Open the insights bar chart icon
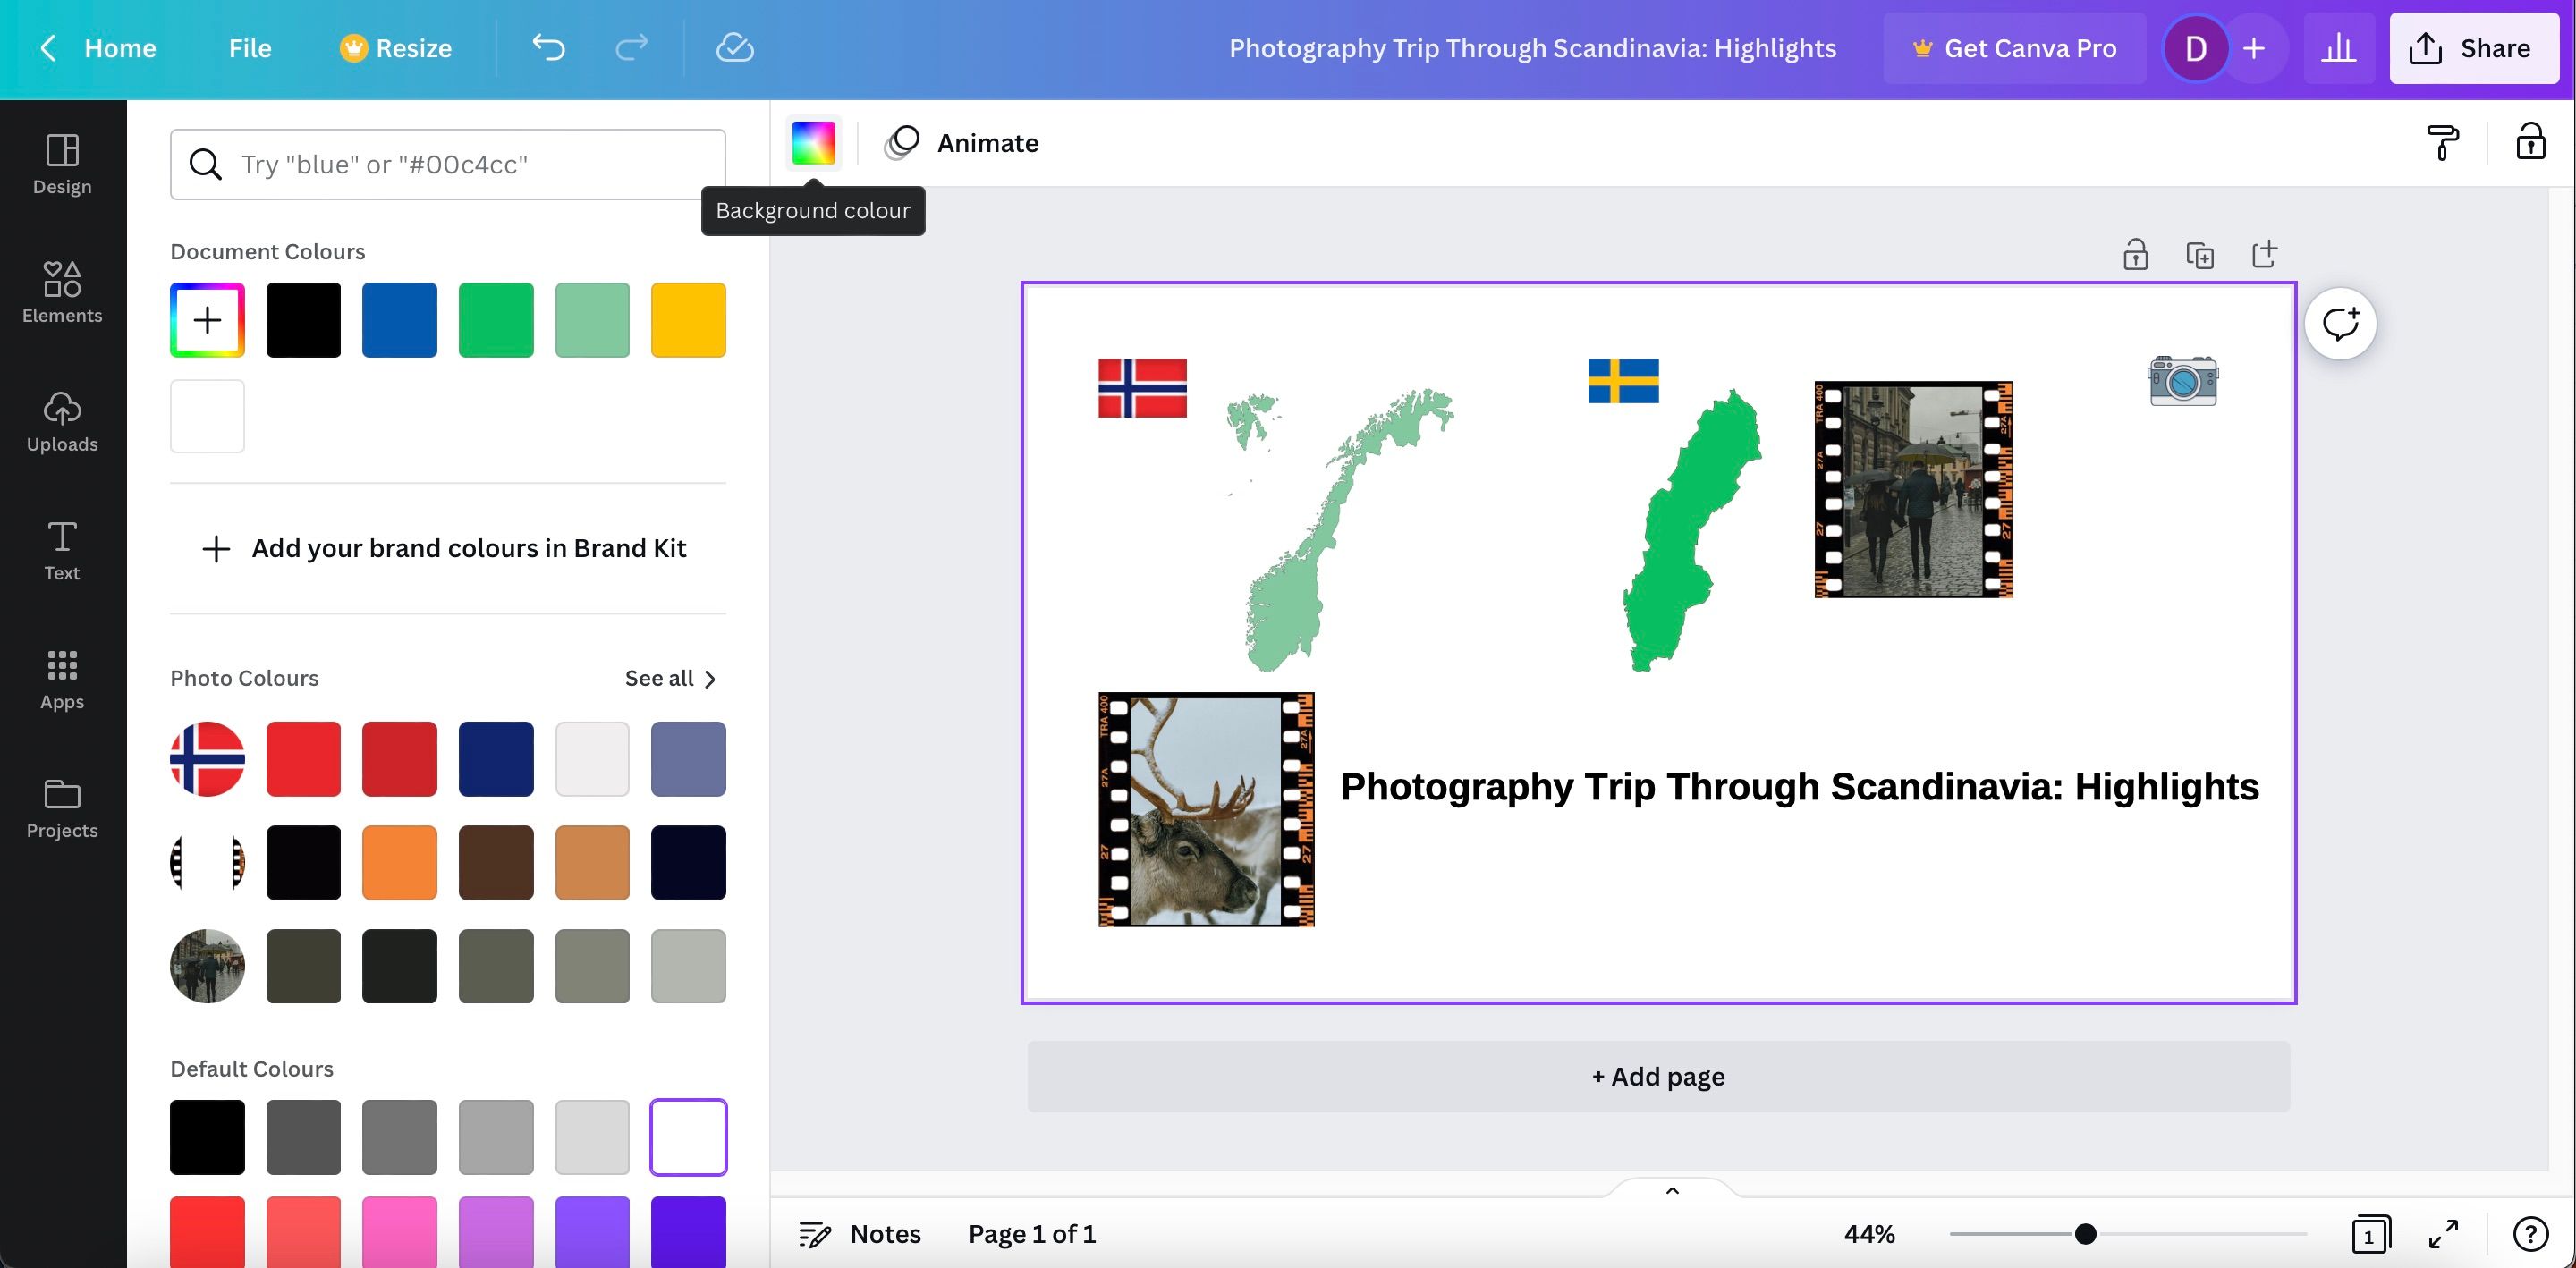The height and width of the screenshot is (1268, 2576). point(2338,48)
